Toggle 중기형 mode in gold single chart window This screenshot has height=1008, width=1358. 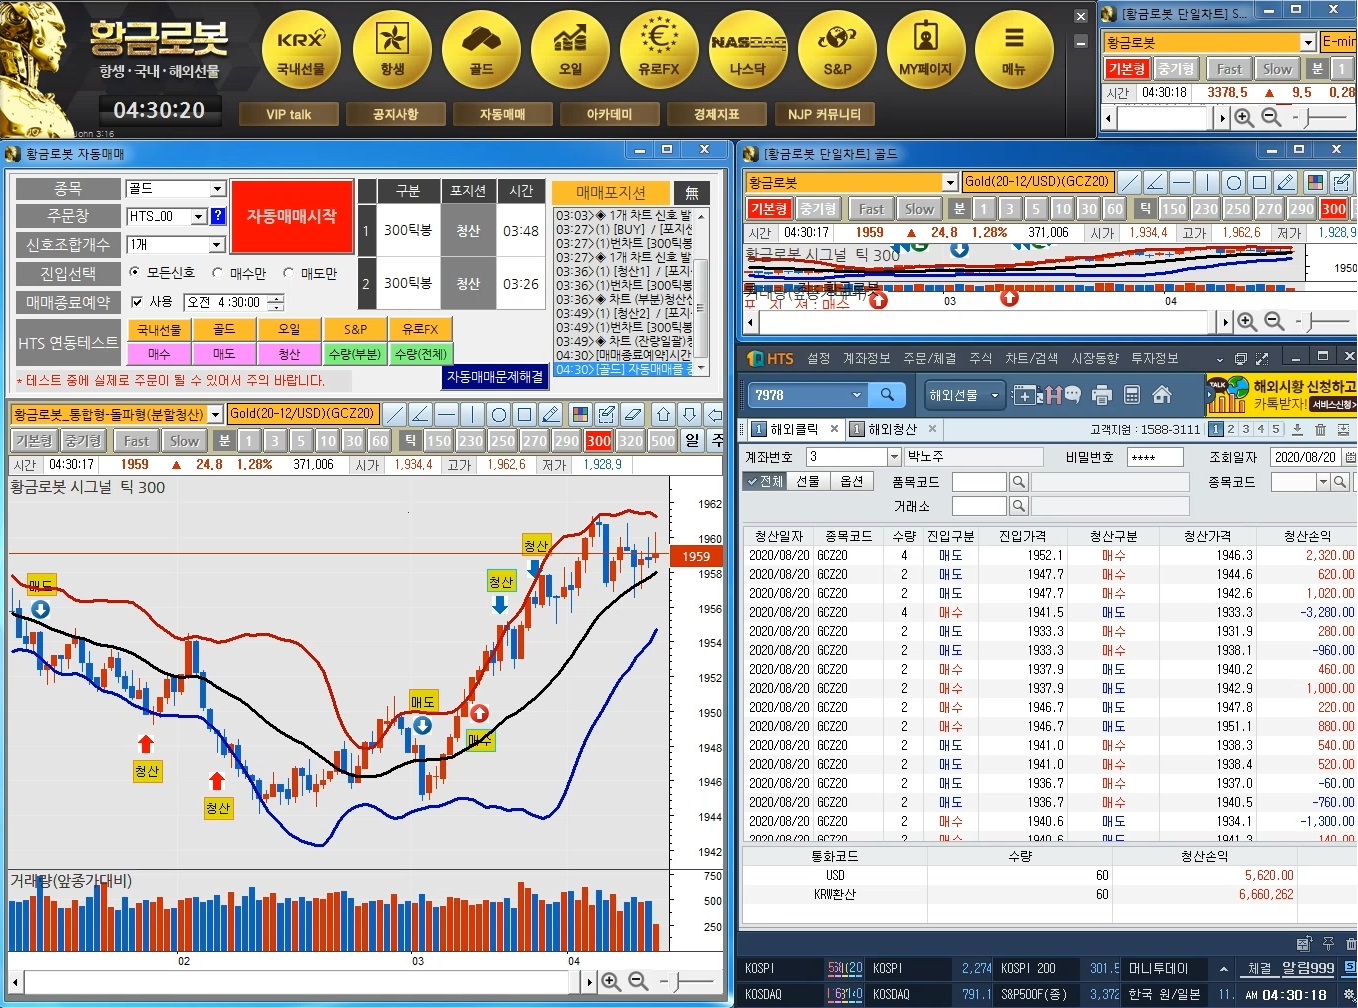point(818,209)
